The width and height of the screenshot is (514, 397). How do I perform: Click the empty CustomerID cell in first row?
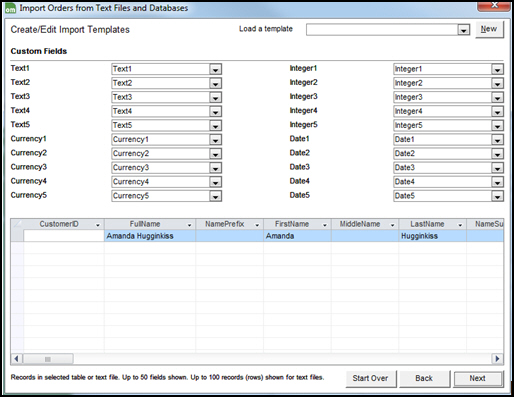[x=64, y=236]
